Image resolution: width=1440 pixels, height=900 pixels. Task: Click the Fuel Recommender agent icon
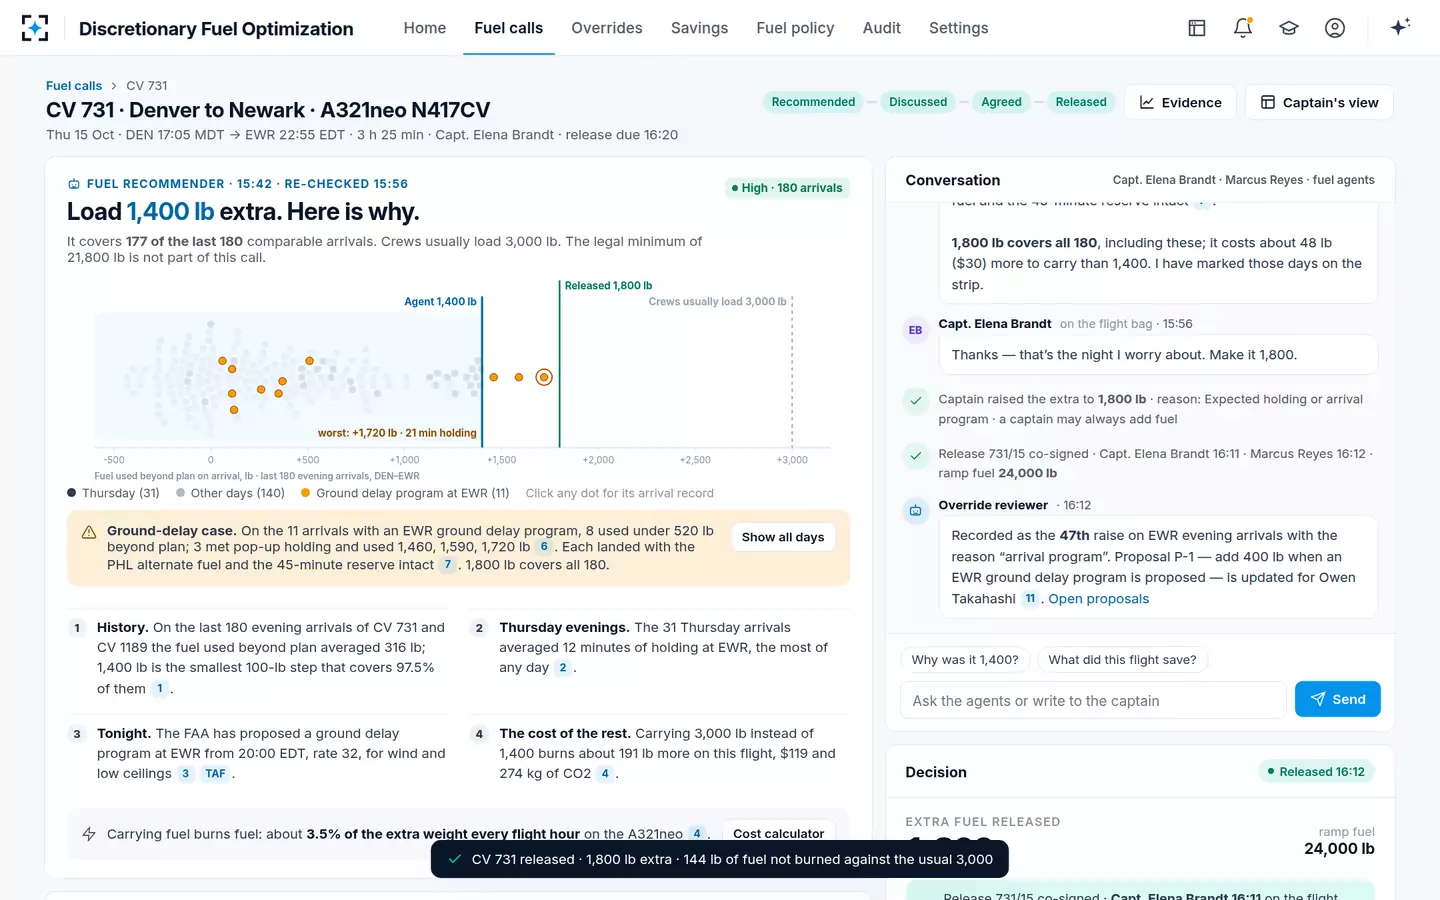(73, 184)
